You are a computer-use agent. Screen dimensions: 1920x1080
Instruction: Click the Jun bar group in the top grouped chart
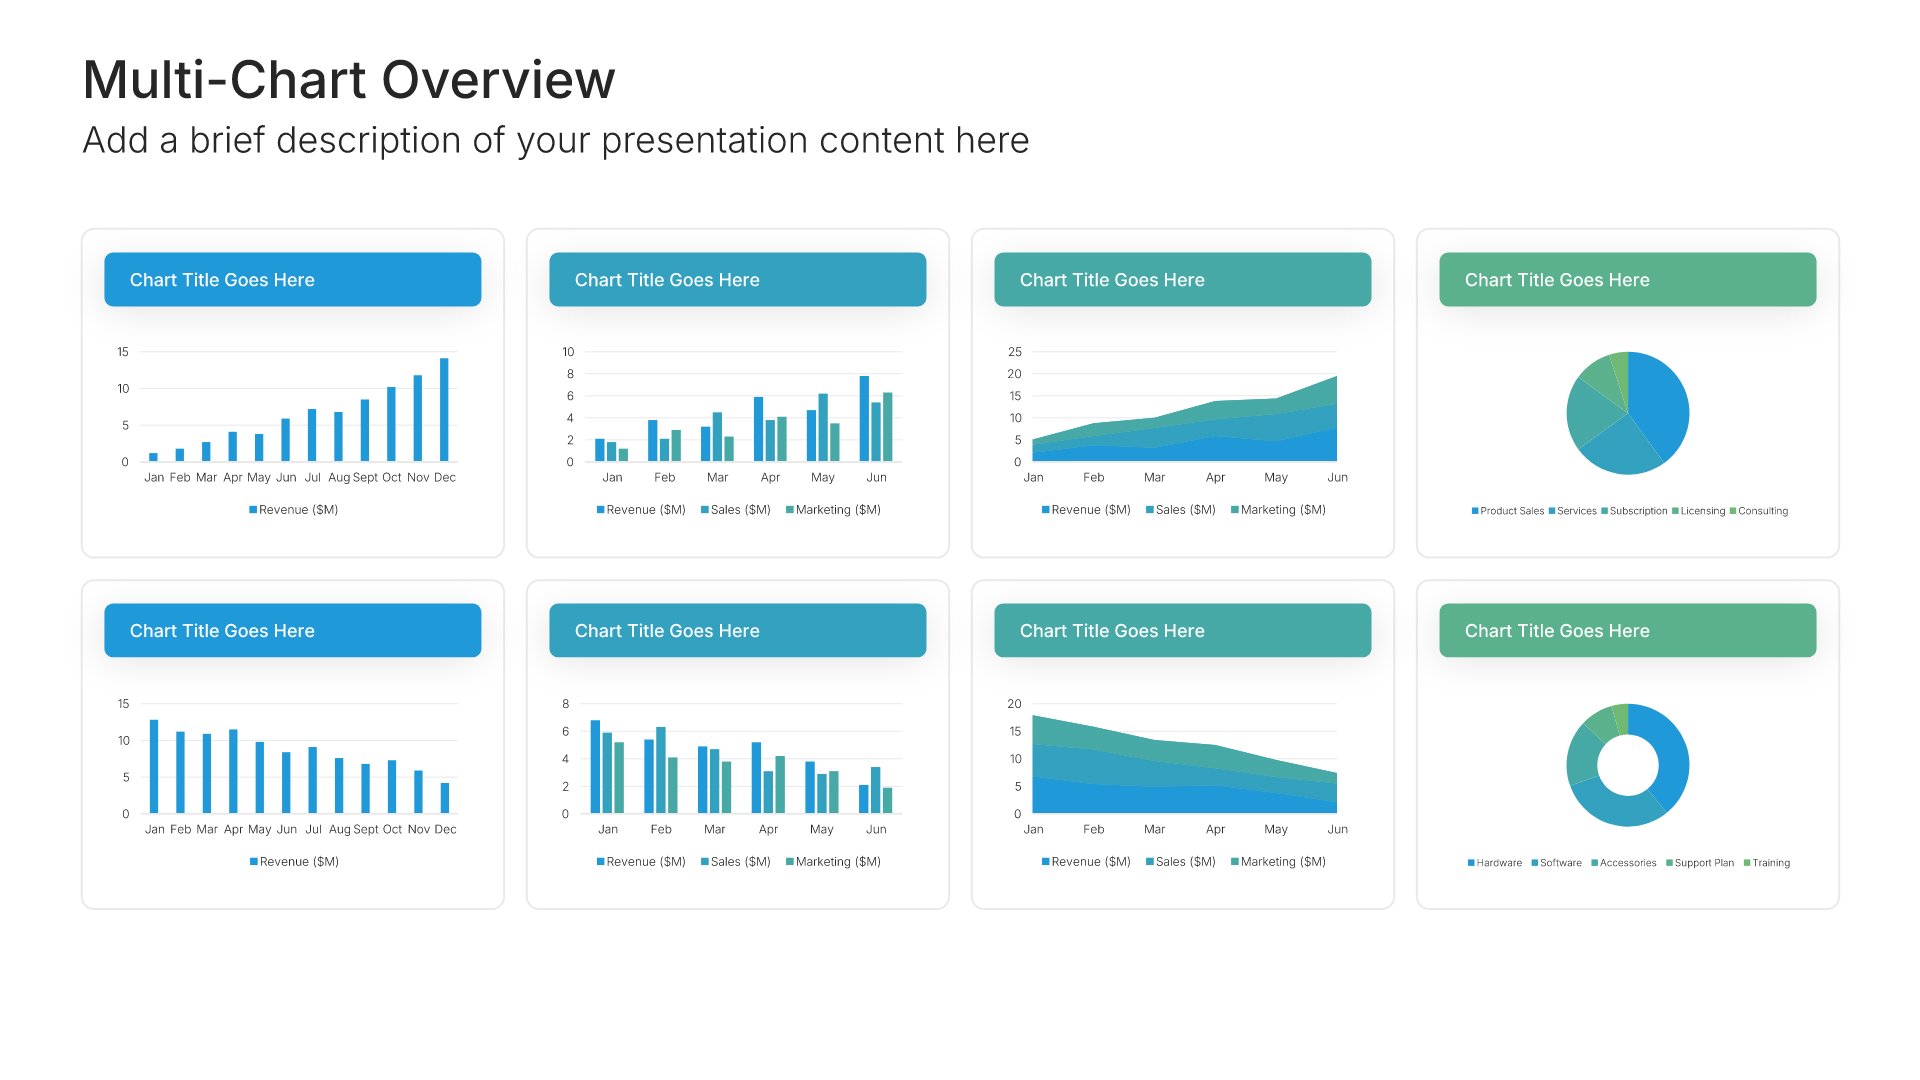(x=876, y=418)
